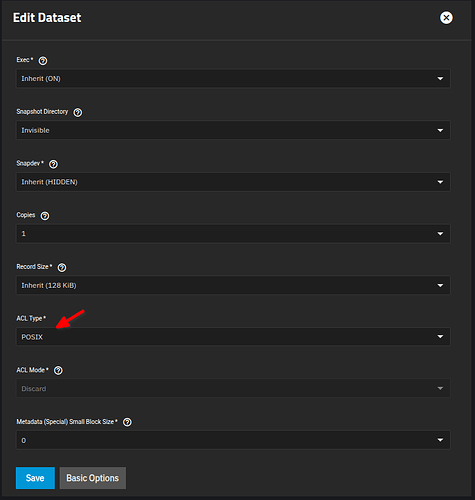Image resolution: width=475 pixels, height=500 pixels.
Task: Switch to Basic Options
Action: tap(93, 478)
